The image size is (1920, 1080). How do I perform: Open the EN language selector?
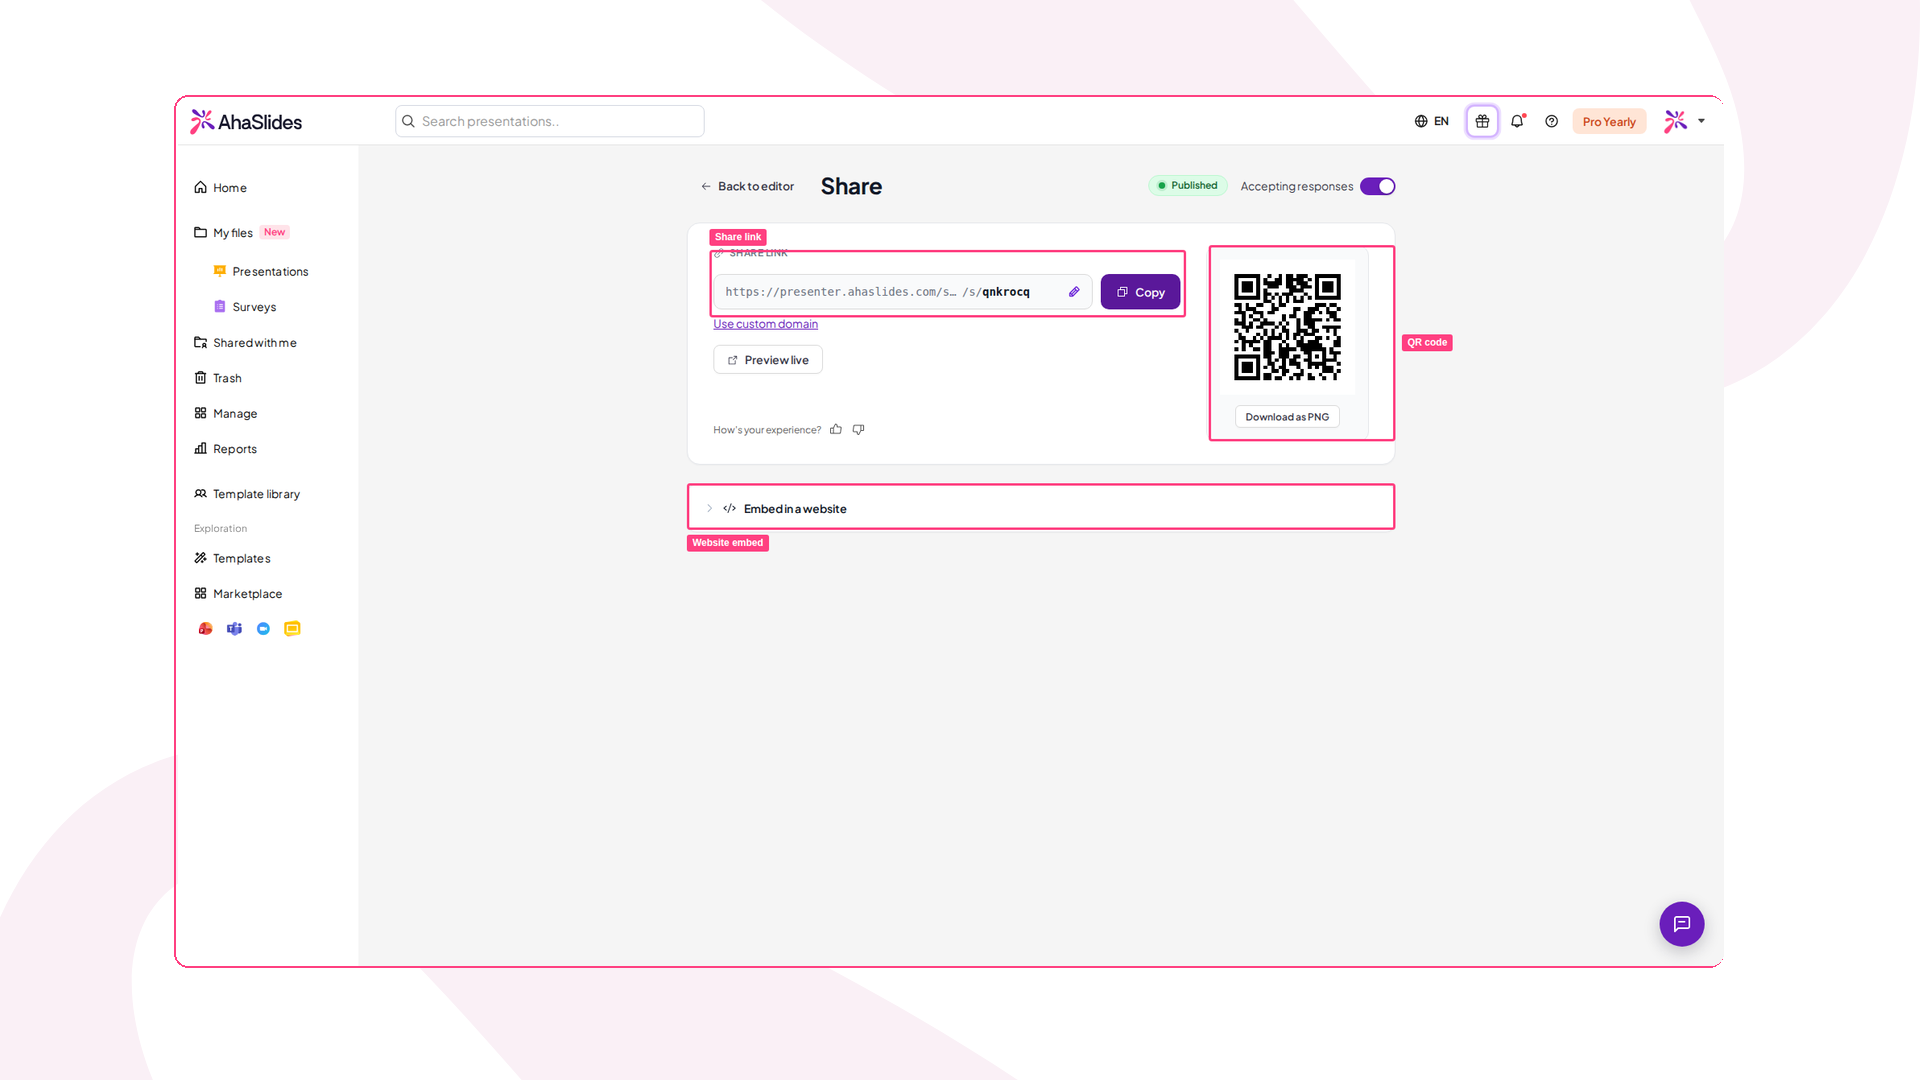[1431, 121]
